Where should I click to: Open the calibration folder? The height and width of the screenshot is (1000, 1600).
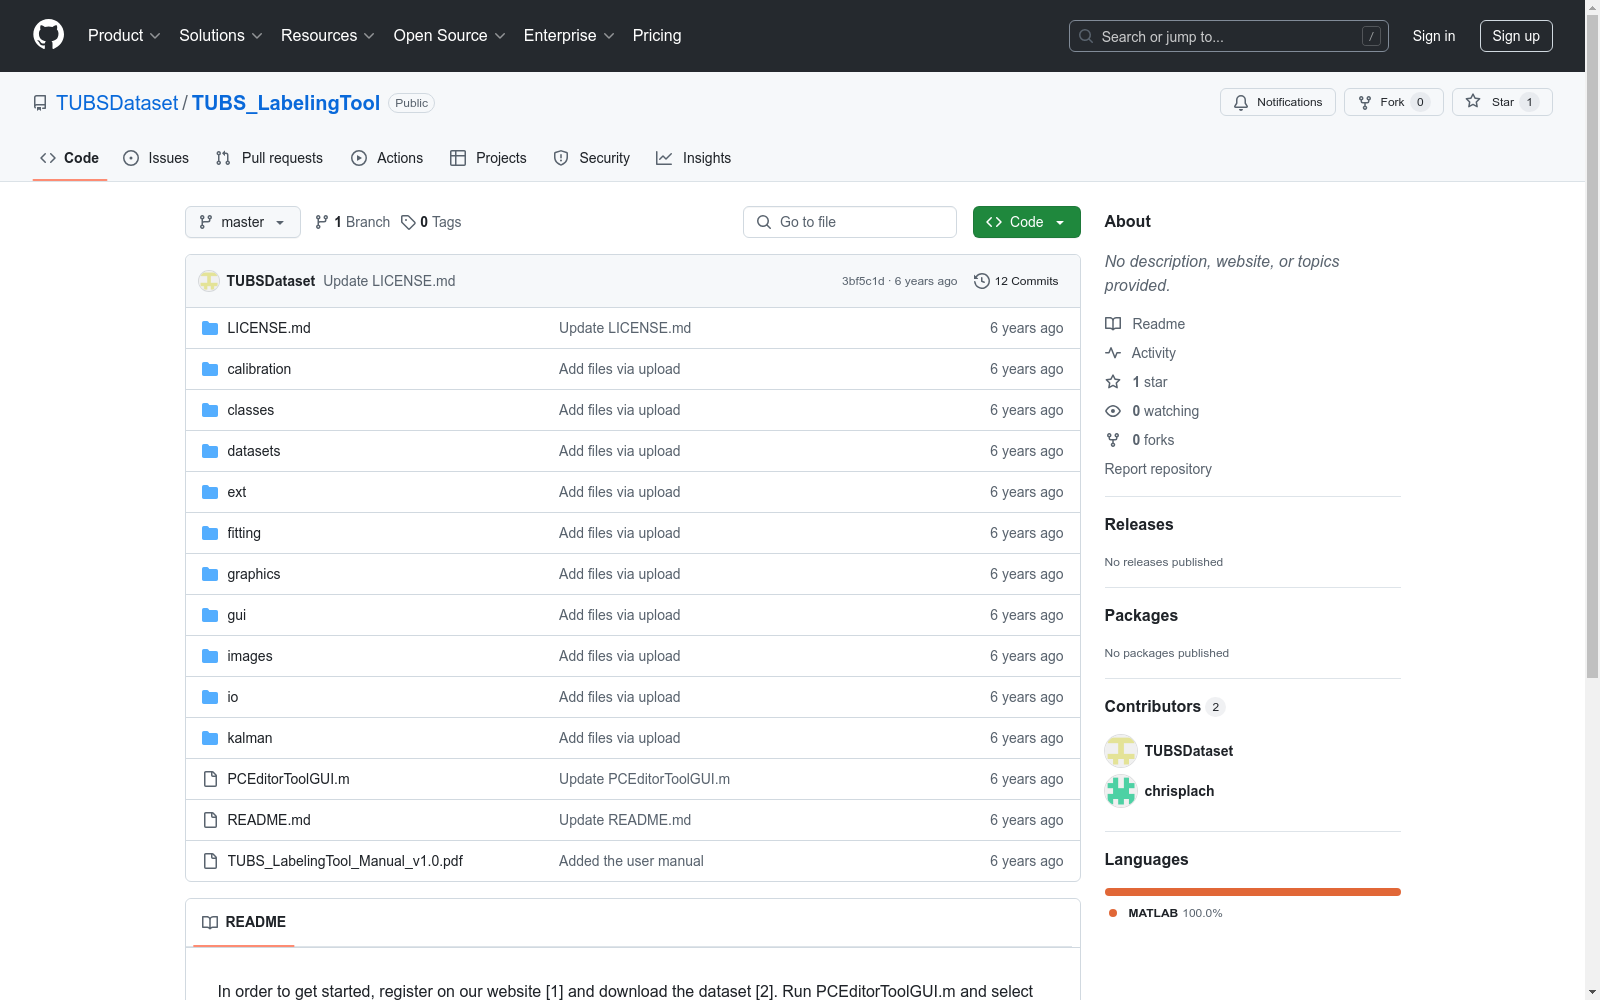tap(259, 369)
